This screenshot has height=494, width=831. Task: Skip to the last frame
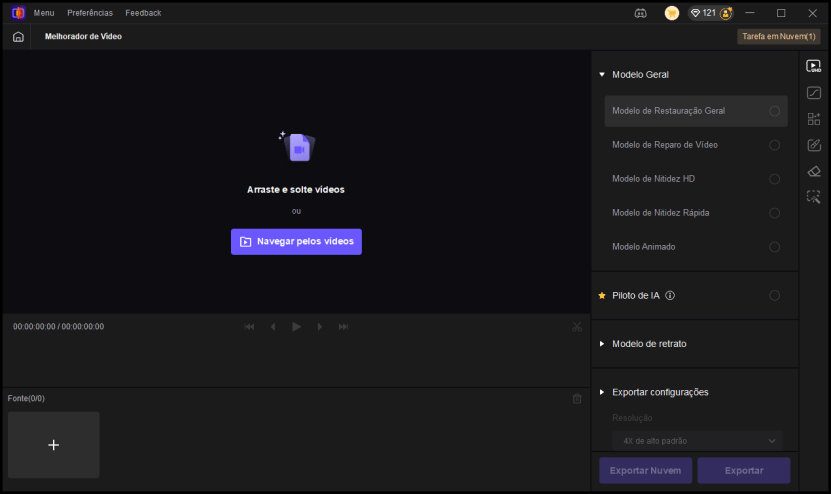pyautogui.click(x=343, y=327)
